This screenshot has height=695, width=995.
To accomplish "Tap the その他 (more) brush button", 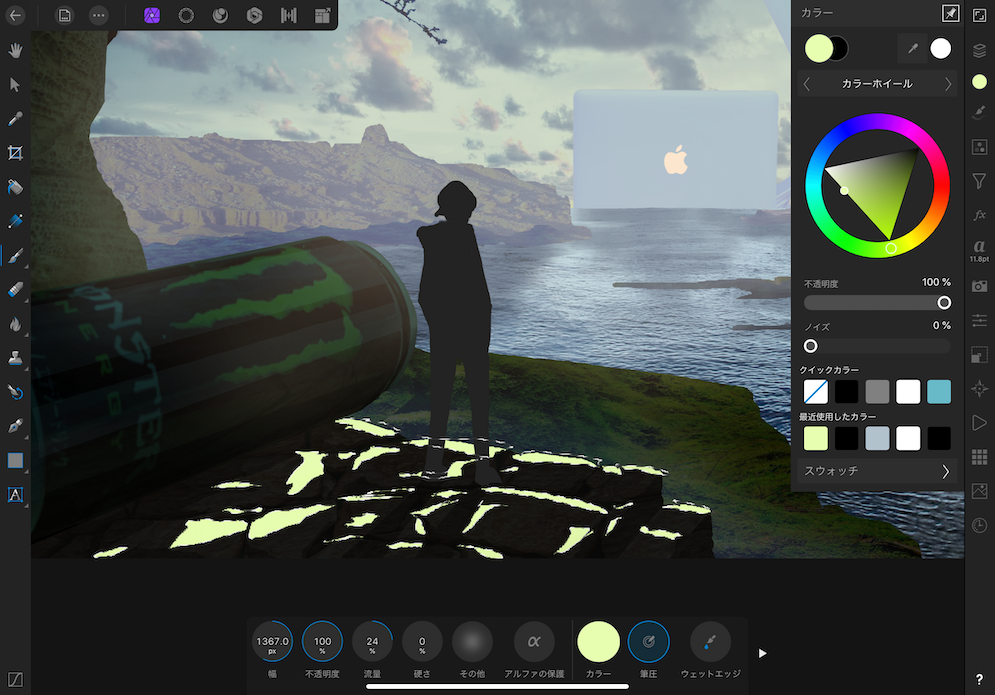I will pos(472,642).
